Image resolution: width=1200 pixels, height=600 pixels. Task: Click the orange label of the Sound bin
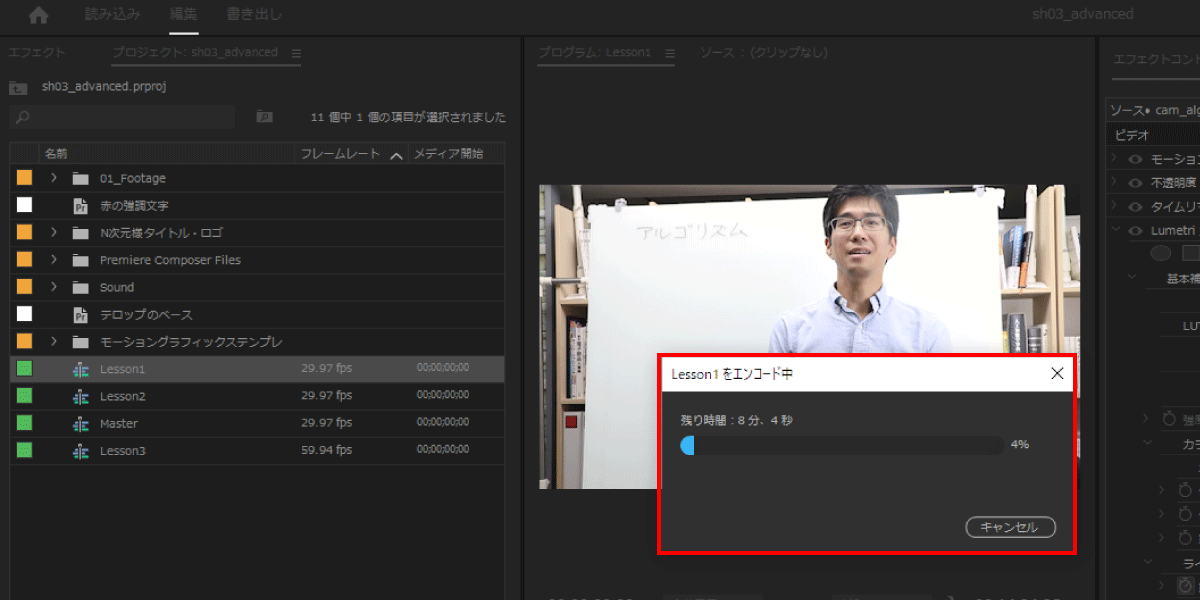(x=24, y=287)
